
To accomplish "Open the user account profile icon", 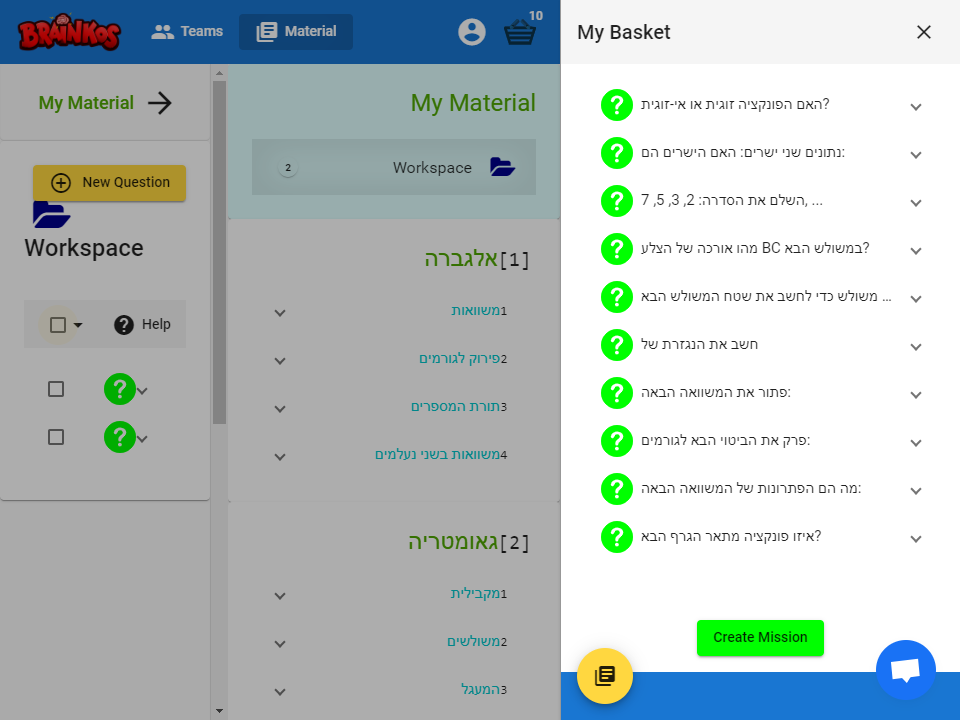I will [x=471, y=32].
